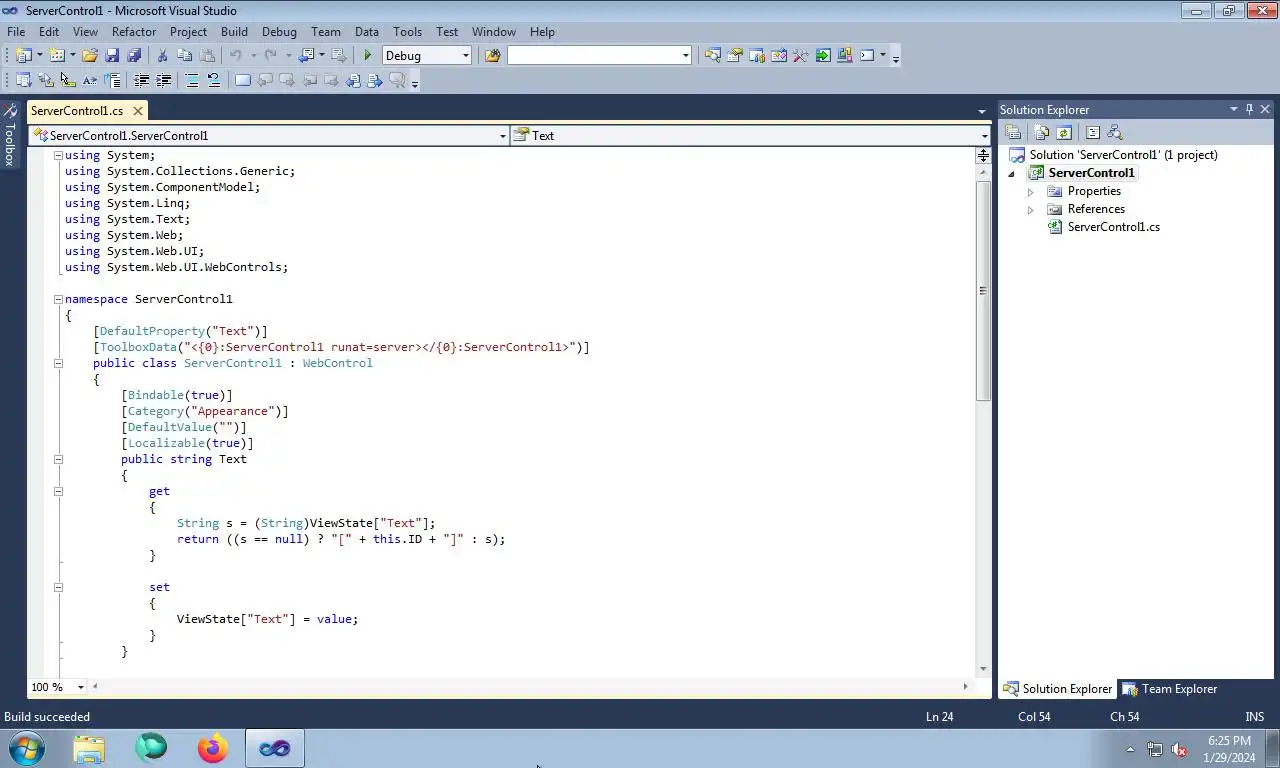Open Firefox from the taskbar
1280x768 pixels.
click(x=213, y=748)
